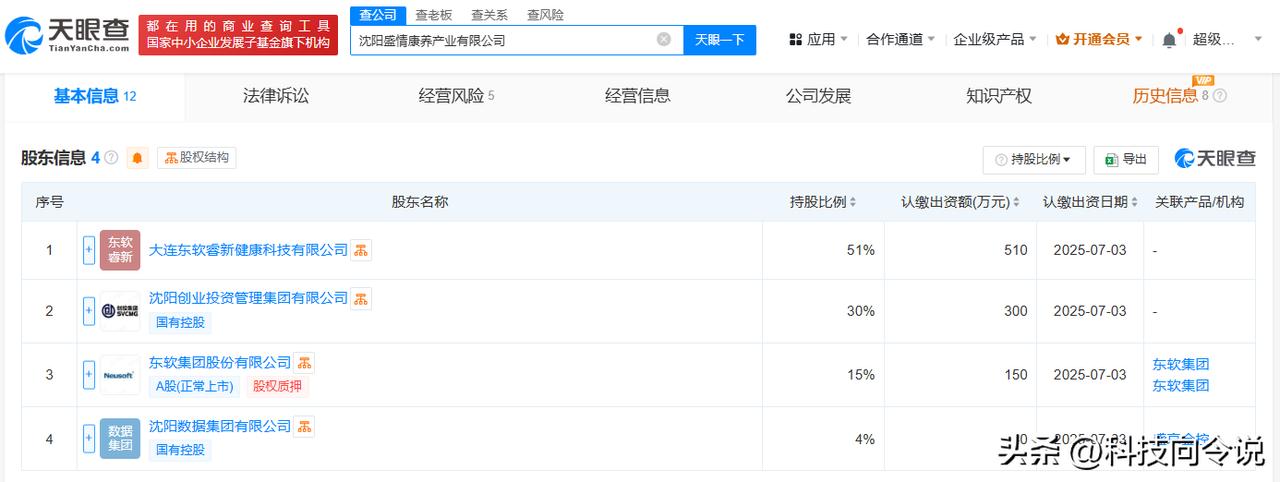Viewport: 1280px width, 482px height.
Task: Expand the 沈阳数据集团有限公司 row plus toggle
Action: 89,438
